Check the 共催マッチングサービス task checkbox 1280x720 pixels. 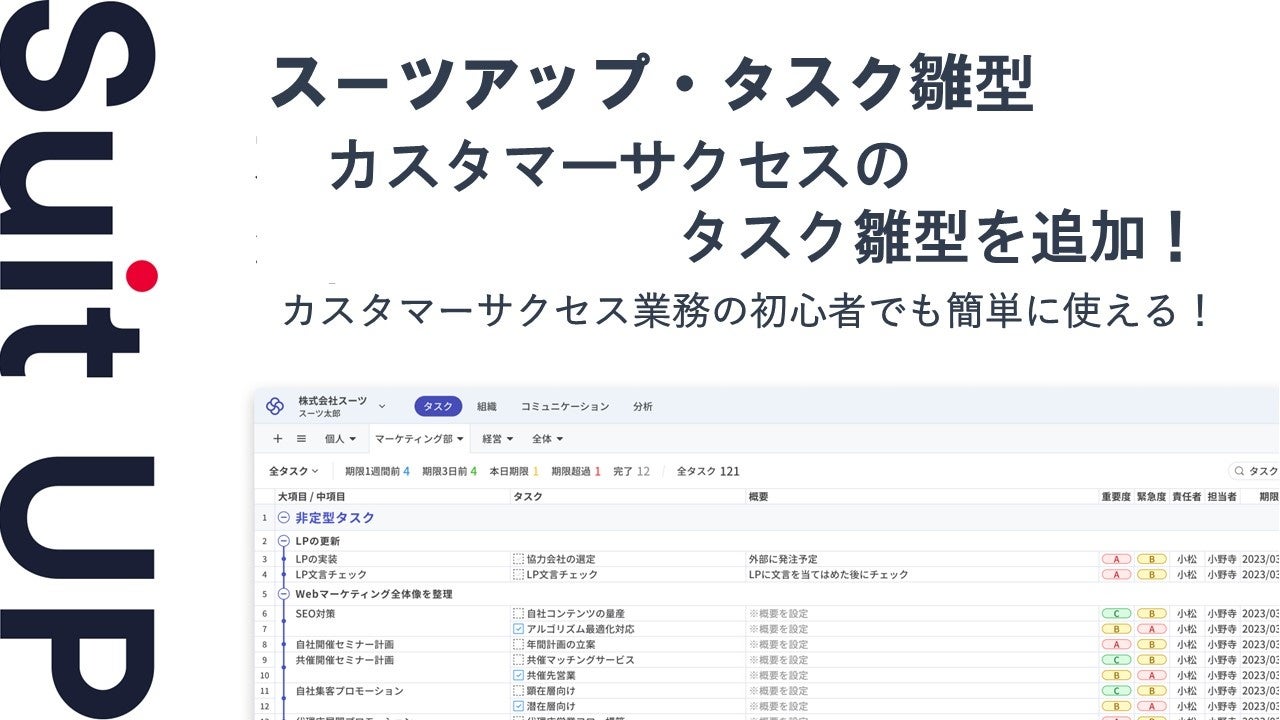click(518, 660)
